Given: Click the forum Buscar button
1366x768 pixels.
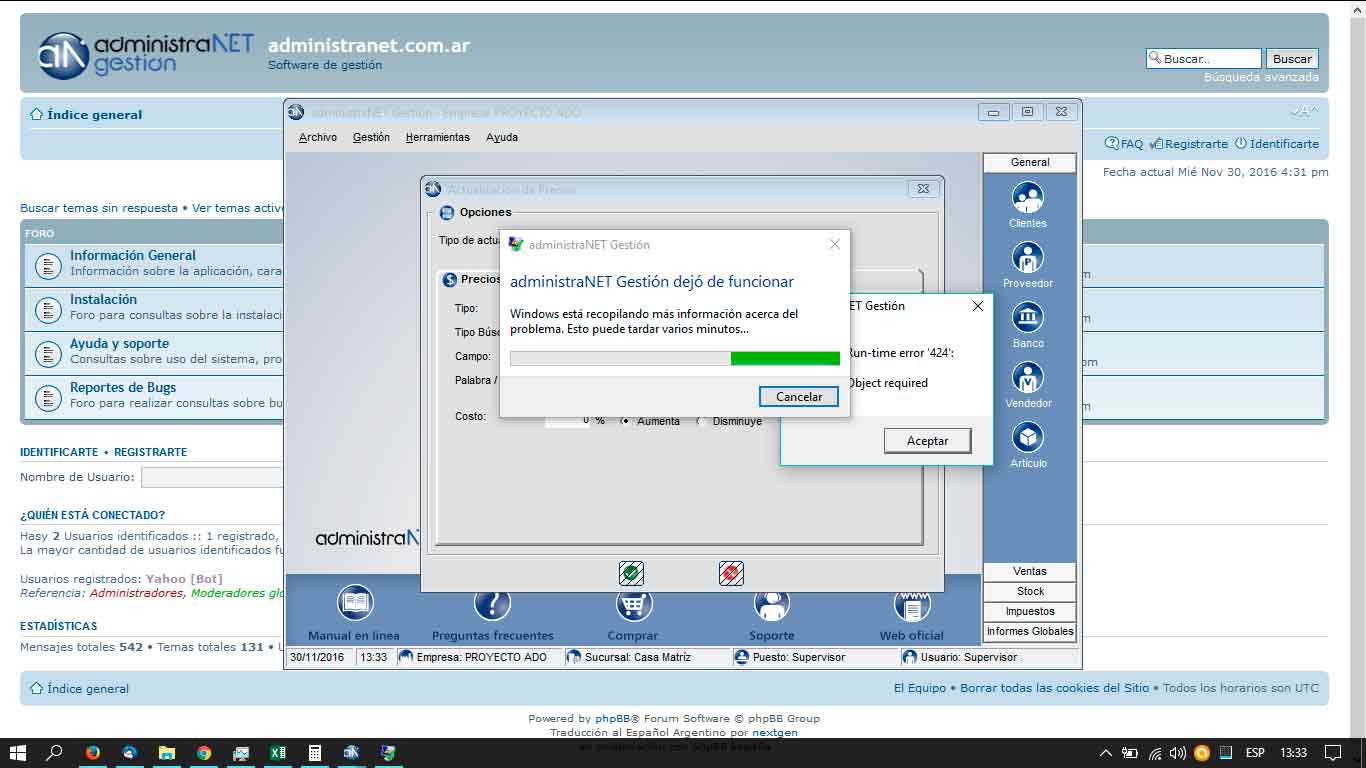Looking at the screenshot, I should coord(1292,59).
